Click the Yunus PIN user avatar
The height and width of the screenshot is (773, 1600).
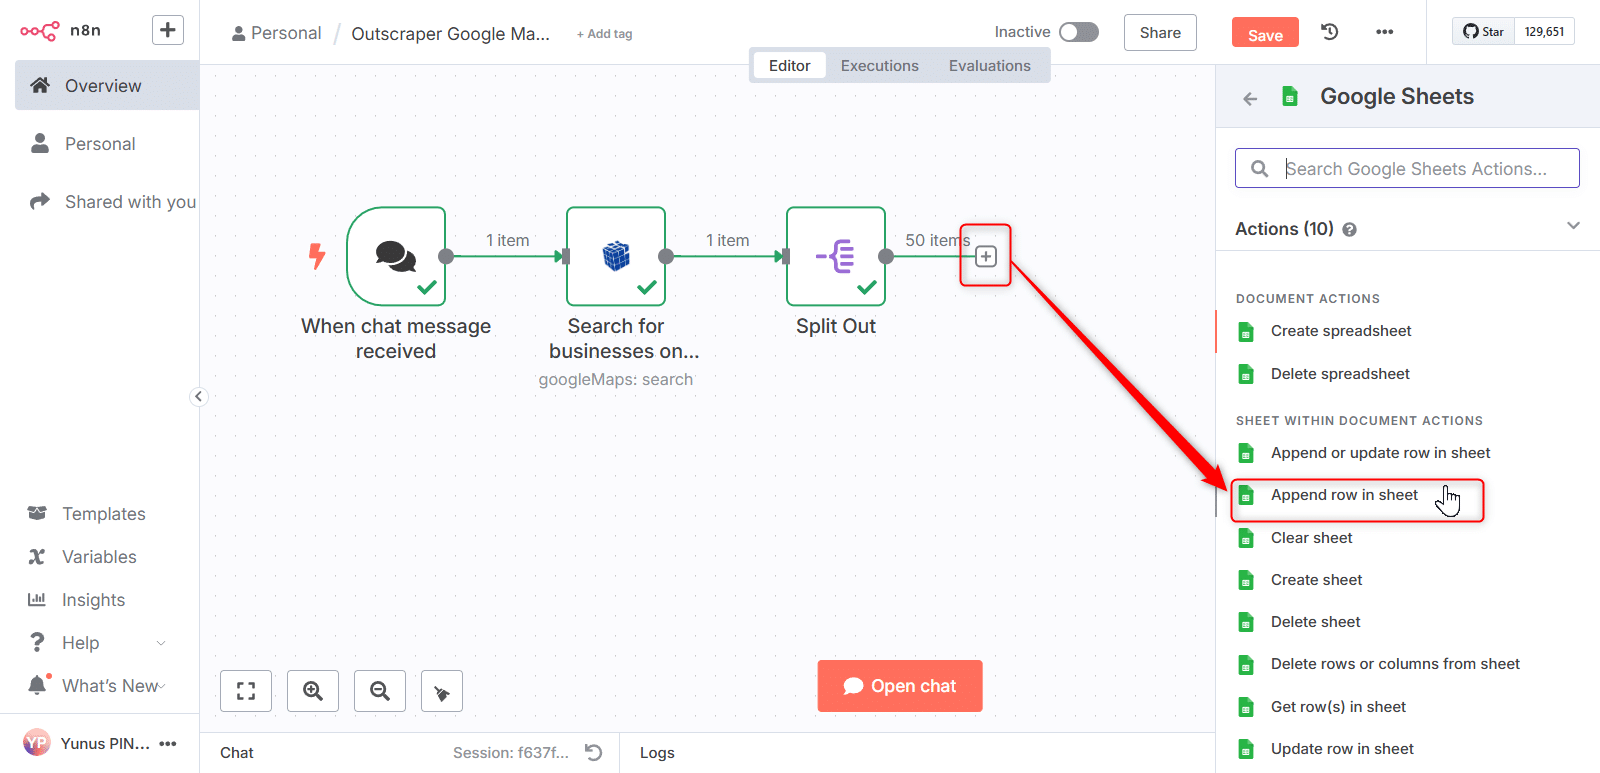click(37, 743)
